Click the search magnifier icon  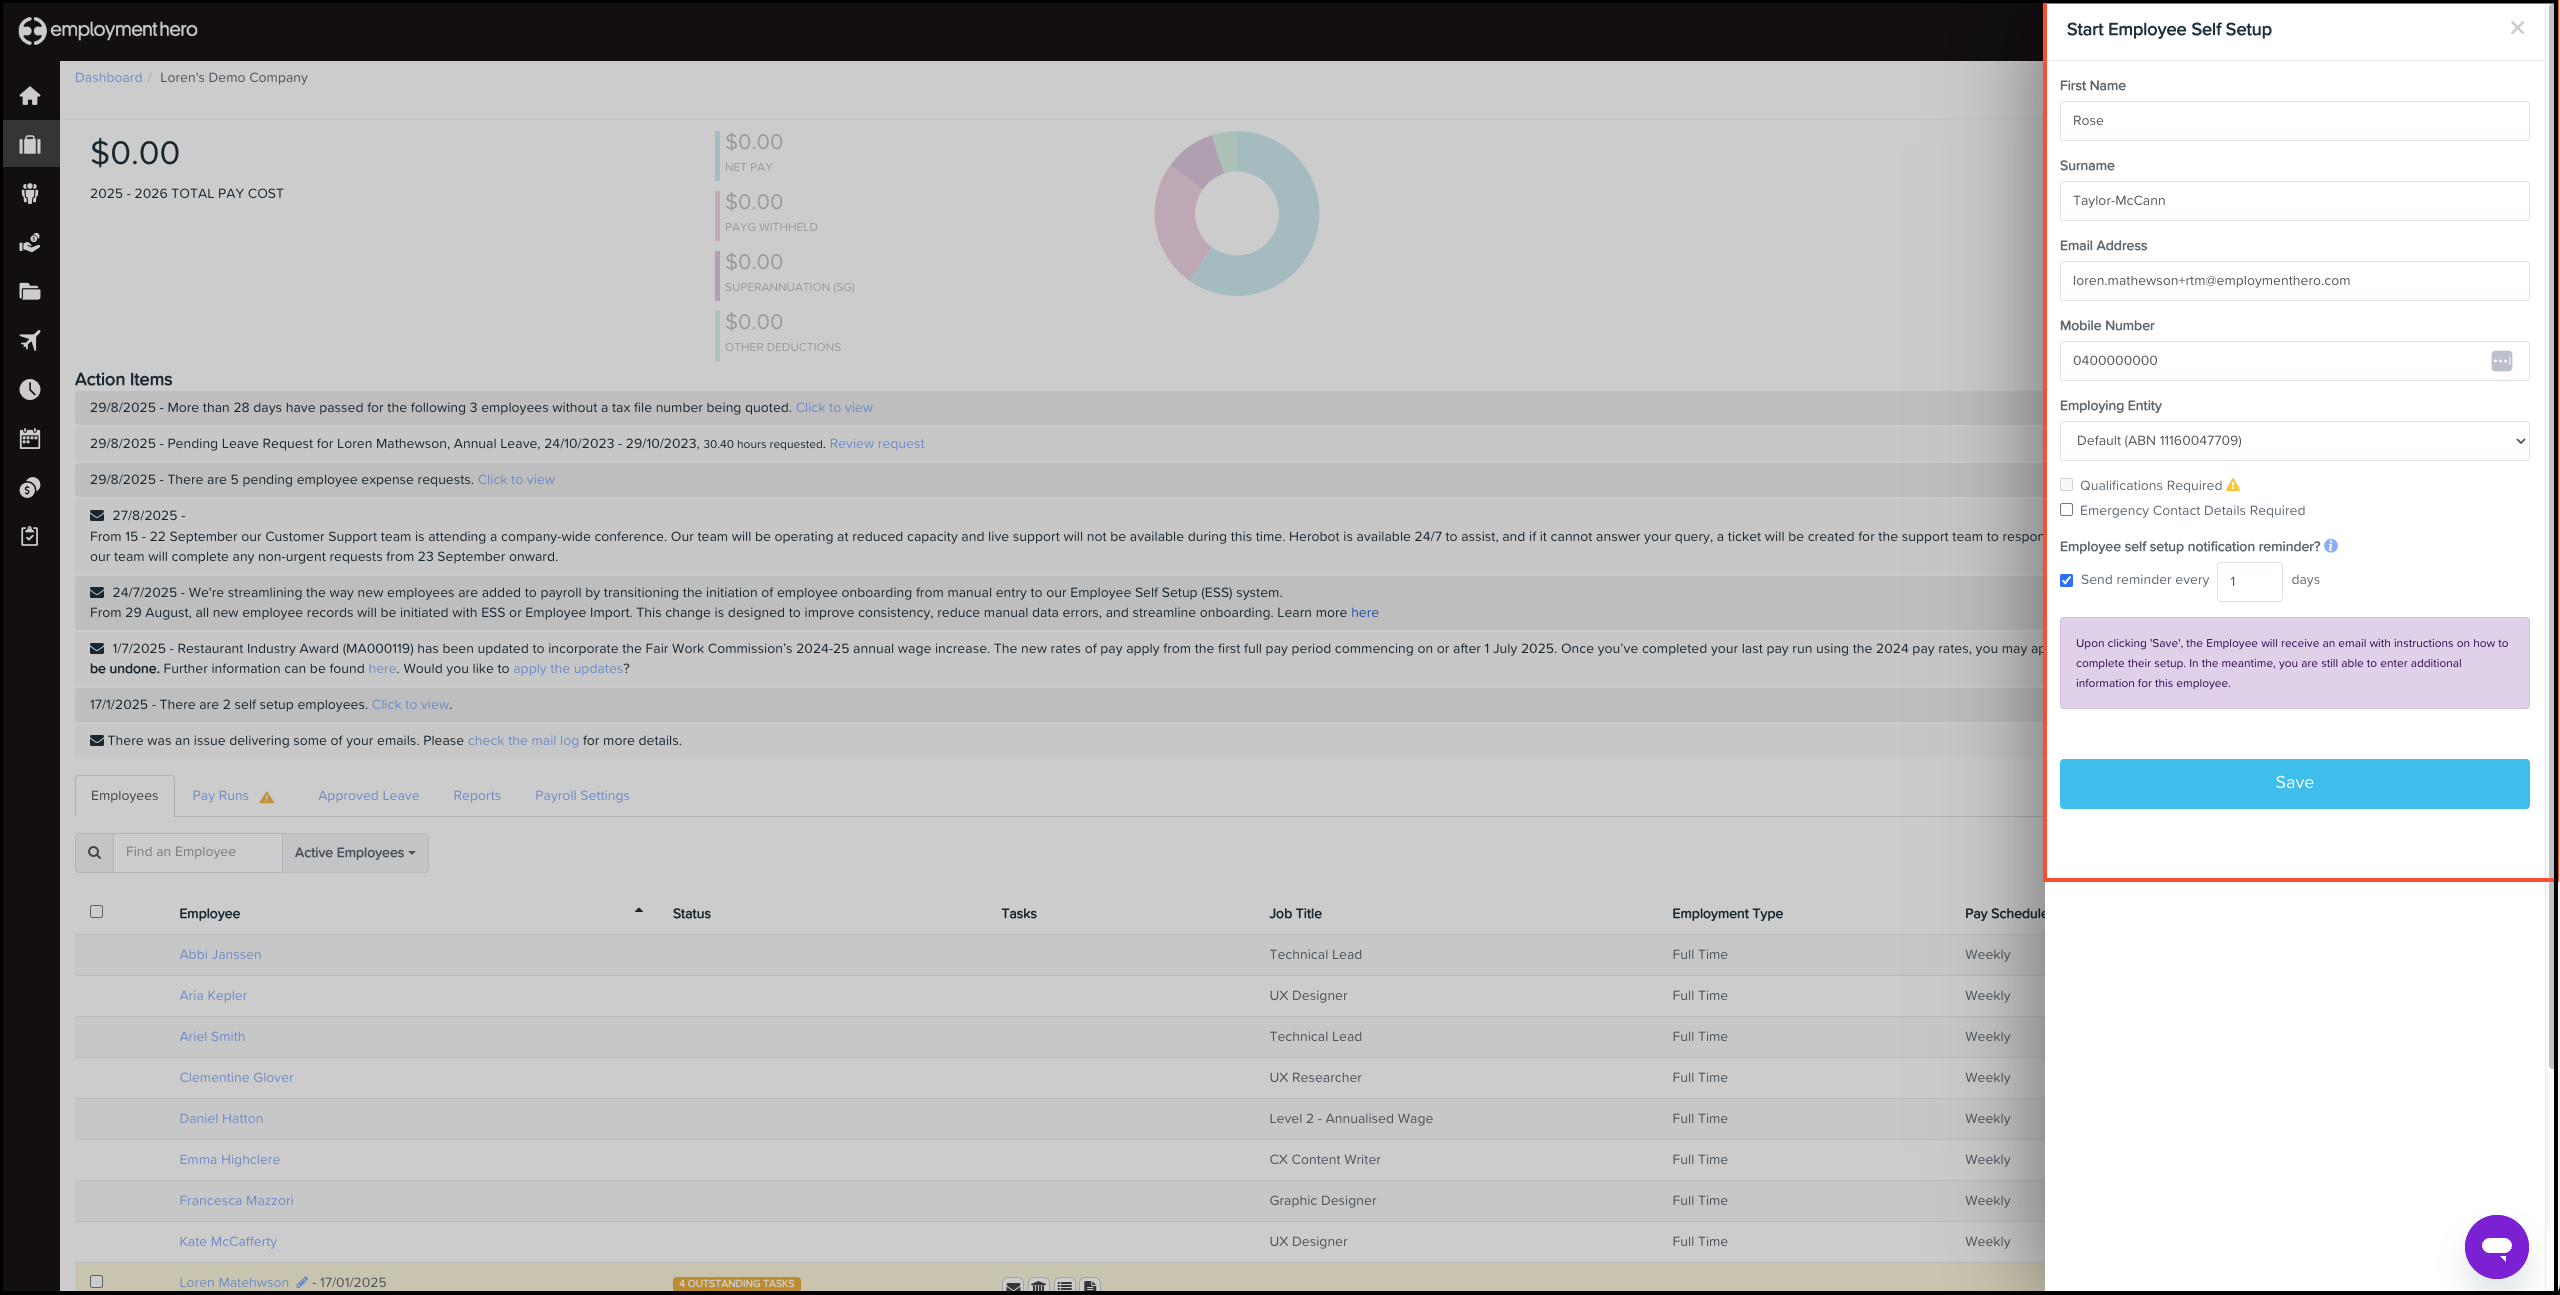[94, 853]
